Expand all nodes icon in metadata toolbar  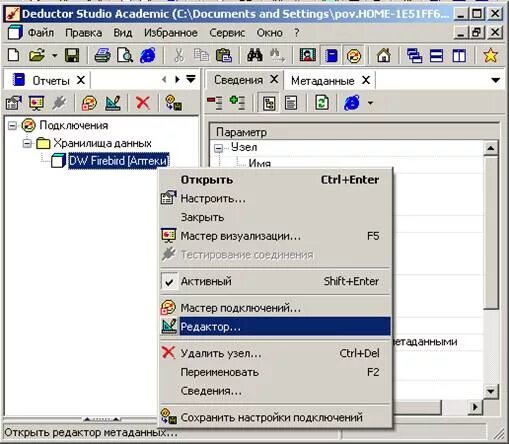pyautogui.click(x=237, y=102)
